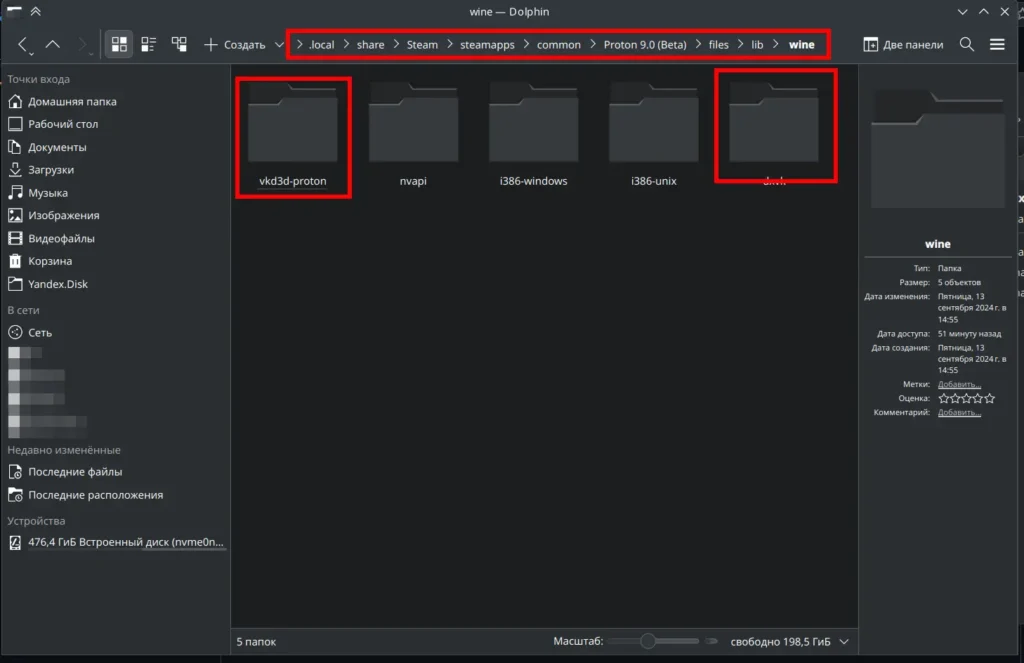Image resolution: width=1024 pixels, height=663 pixels.
Task: Jump to lib in breadcrumb
Action: click(x=757, y=44)
